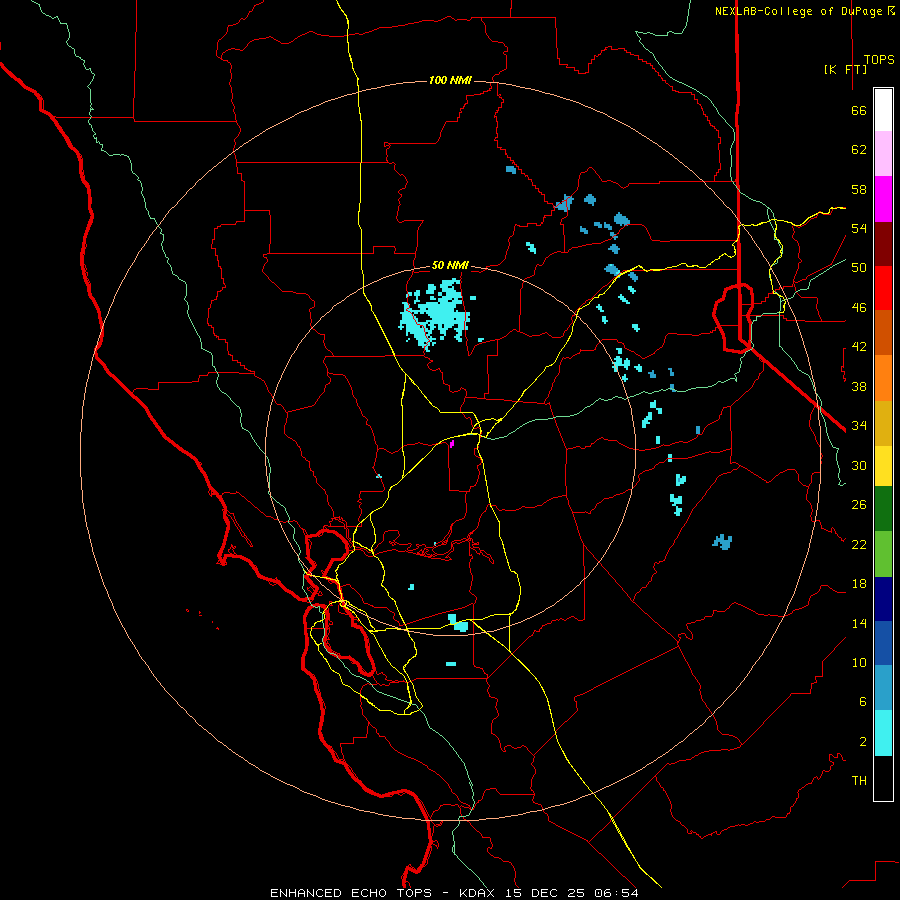Click the ENHANCED ECHO TOPS caption text
This screenshot has width=900, height=900.
351,893
